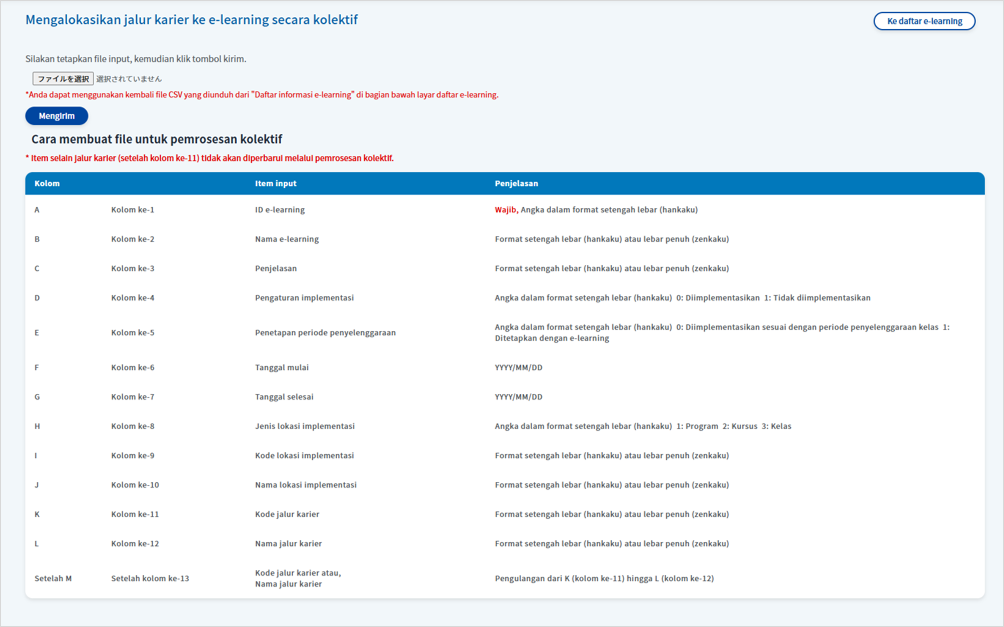Select the "Nama lokasi implementasi" cell

tap(305, 485)
